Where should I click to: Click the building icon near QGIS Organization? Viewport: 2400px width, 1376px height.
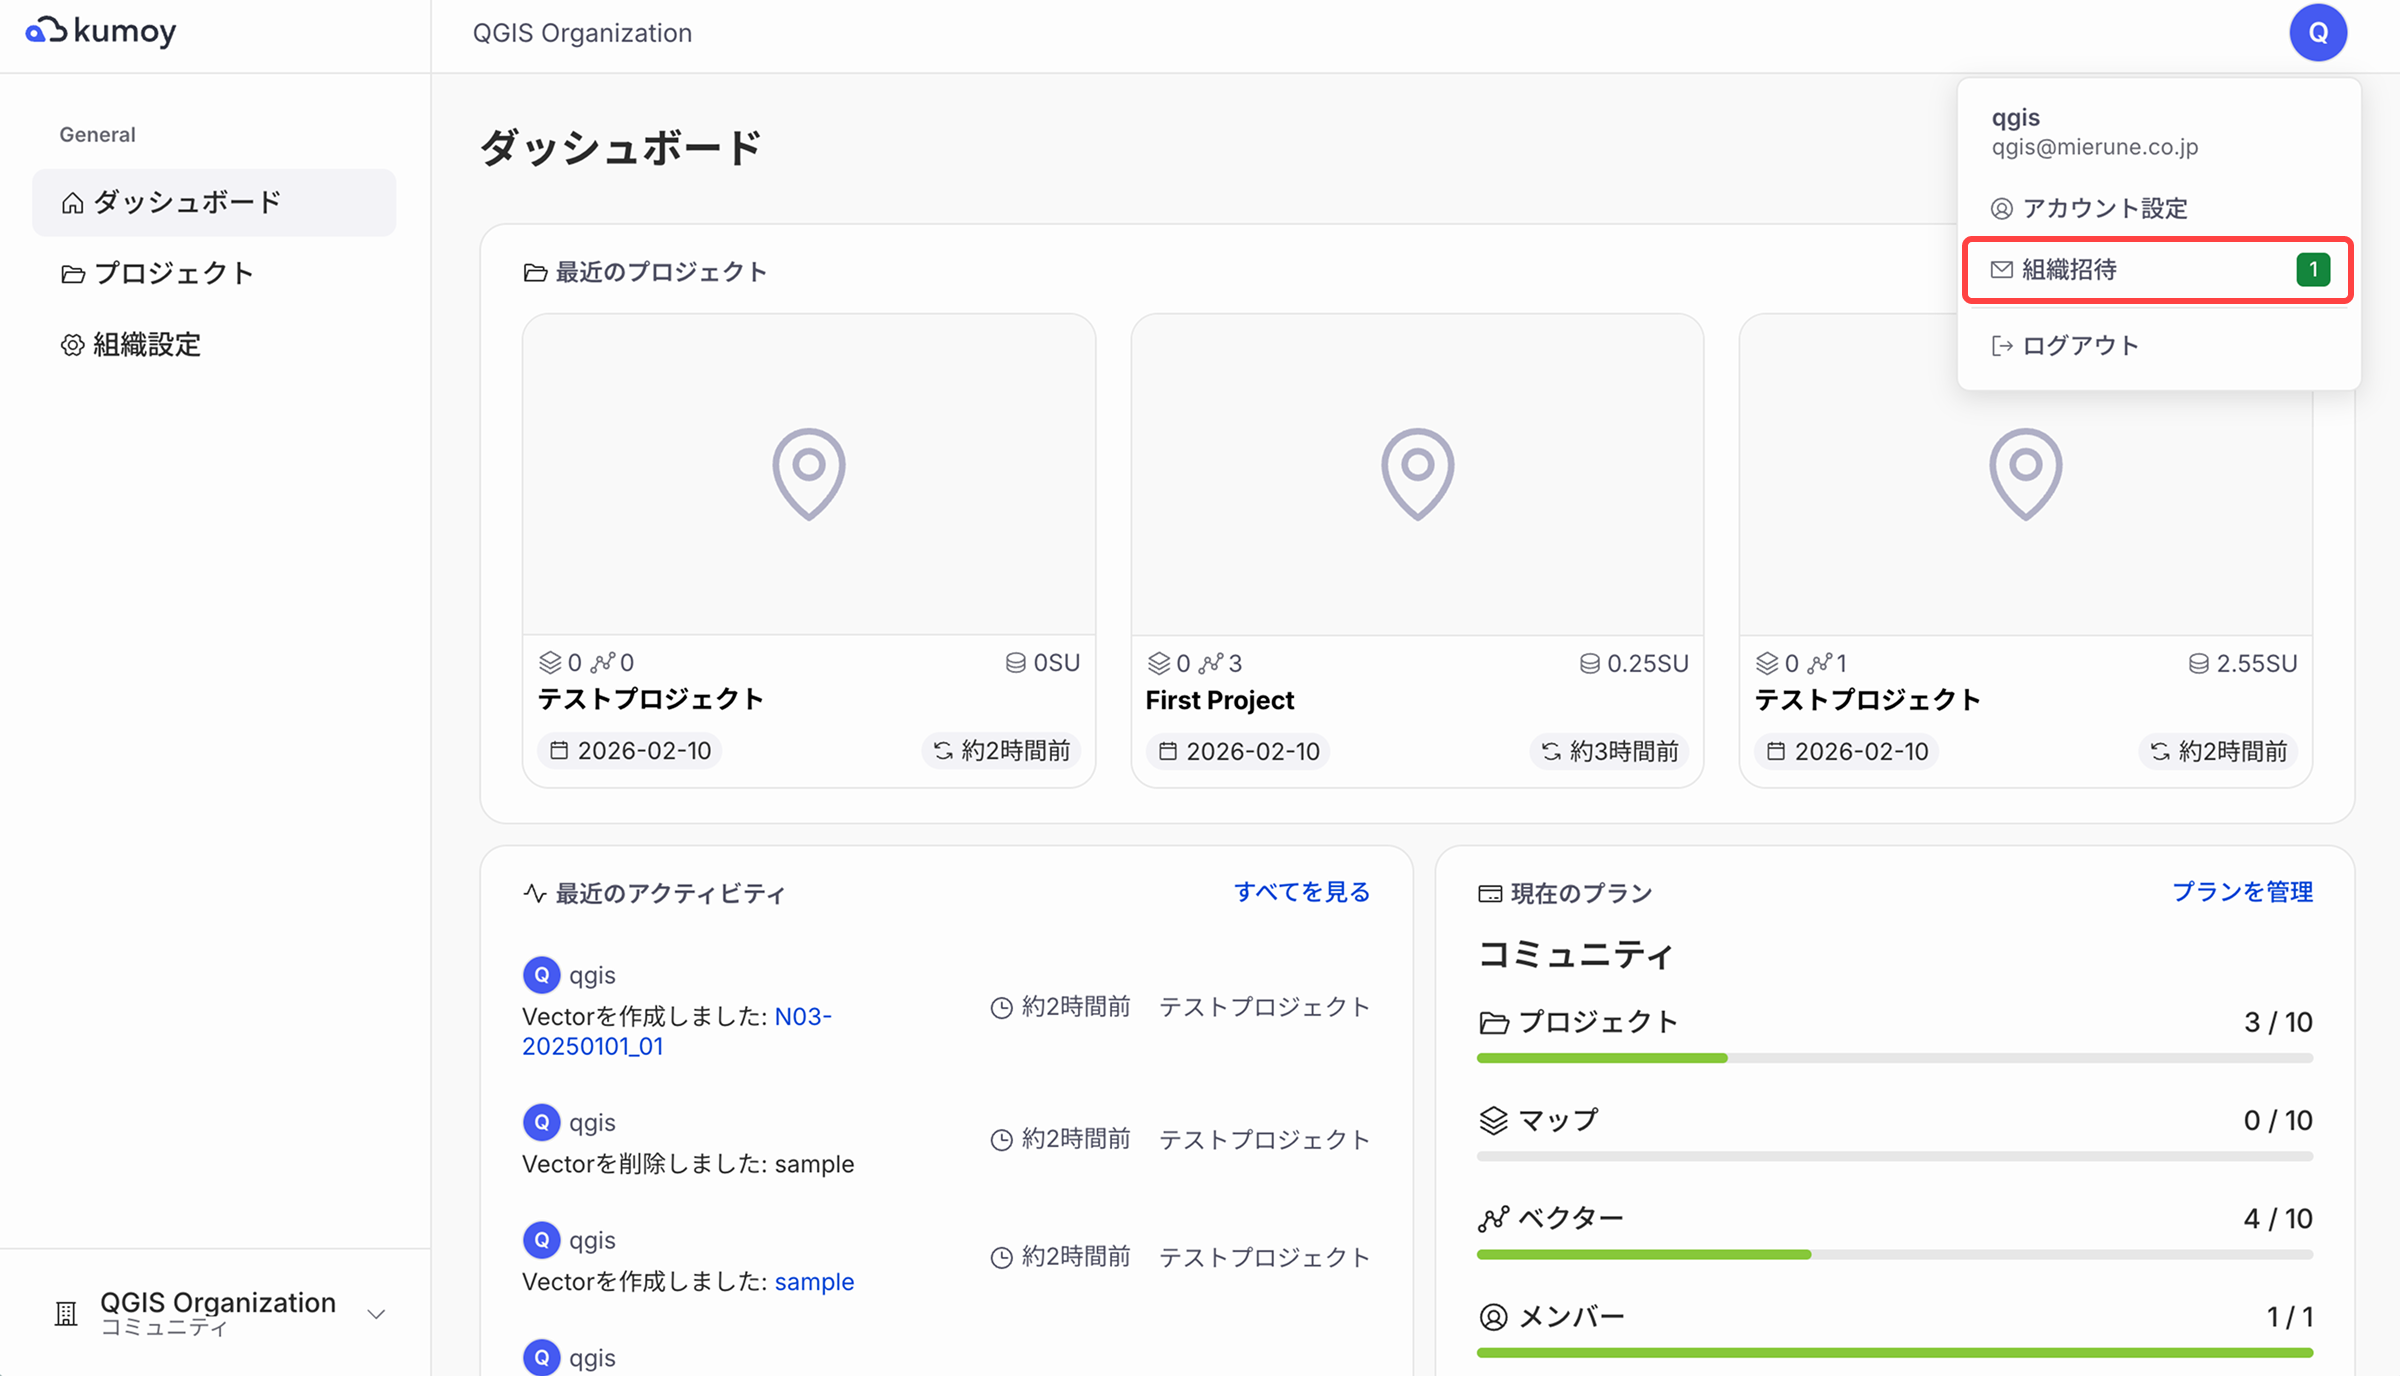pos(65,1312)
